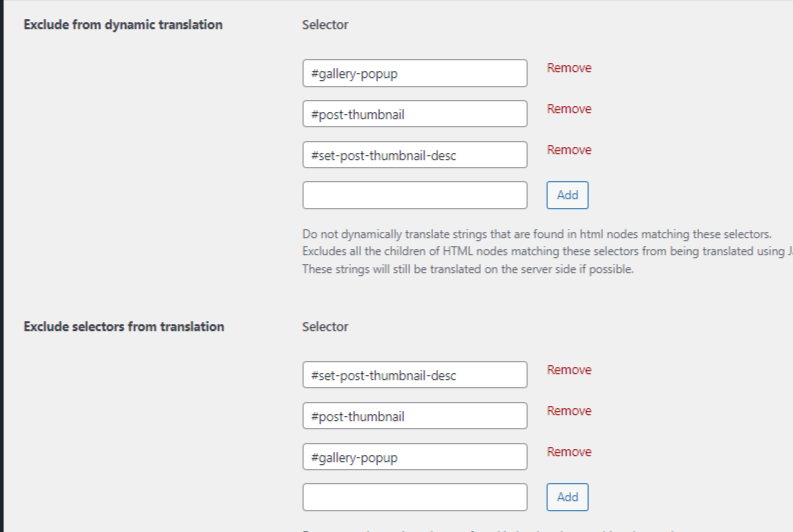
Task: Click Add button in Exclude selectors from translation
Action: pos(567,497)
